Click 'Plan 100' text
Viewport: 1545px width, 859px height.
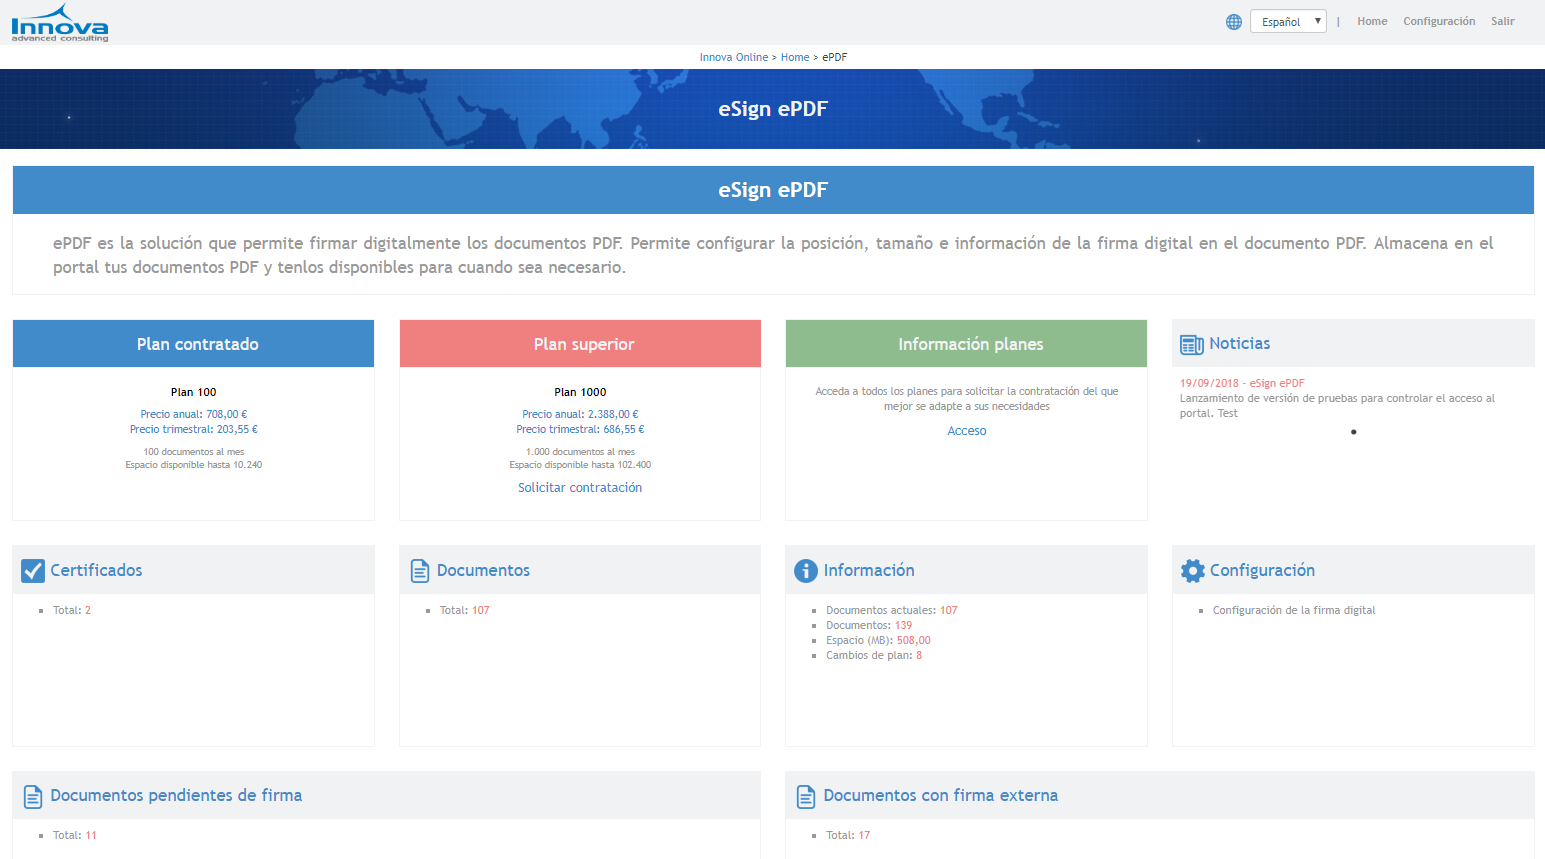[193, 392]
